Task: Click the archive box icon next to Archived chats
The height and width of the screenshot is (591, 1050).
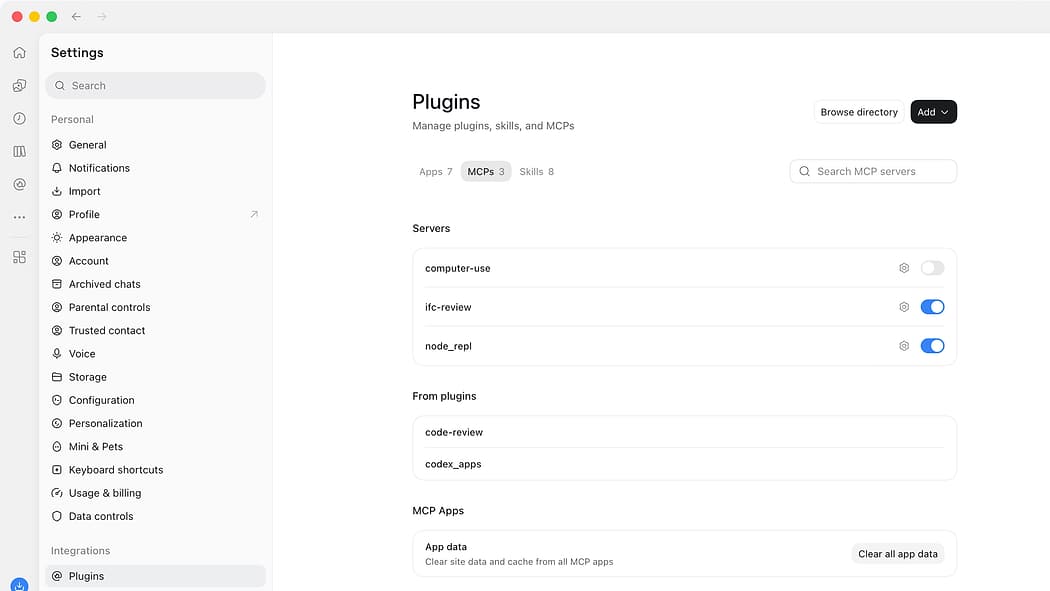Action: [57, 284]
